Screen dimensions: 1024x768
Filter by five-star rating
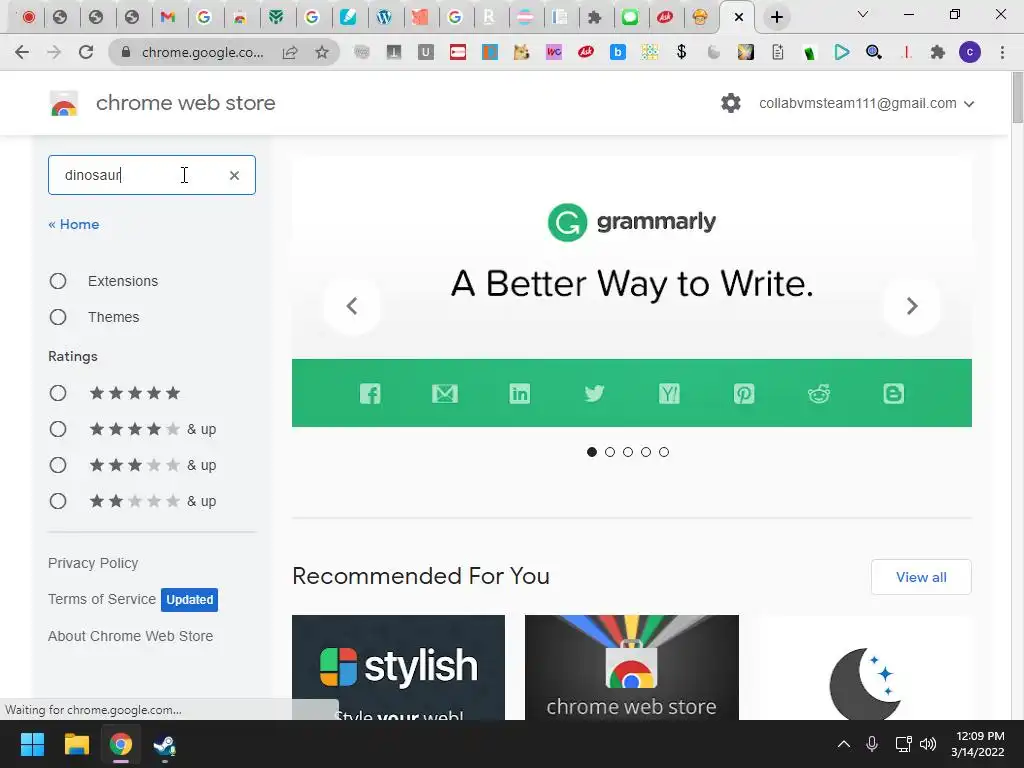58,393
